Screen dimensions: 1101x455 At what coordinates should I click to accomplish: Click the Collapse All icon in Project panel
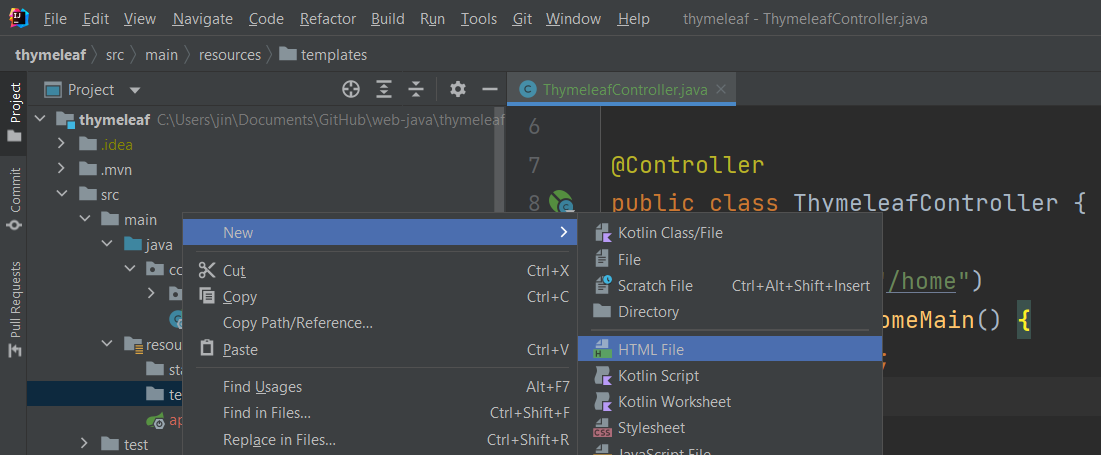click(x=416, y=89)
